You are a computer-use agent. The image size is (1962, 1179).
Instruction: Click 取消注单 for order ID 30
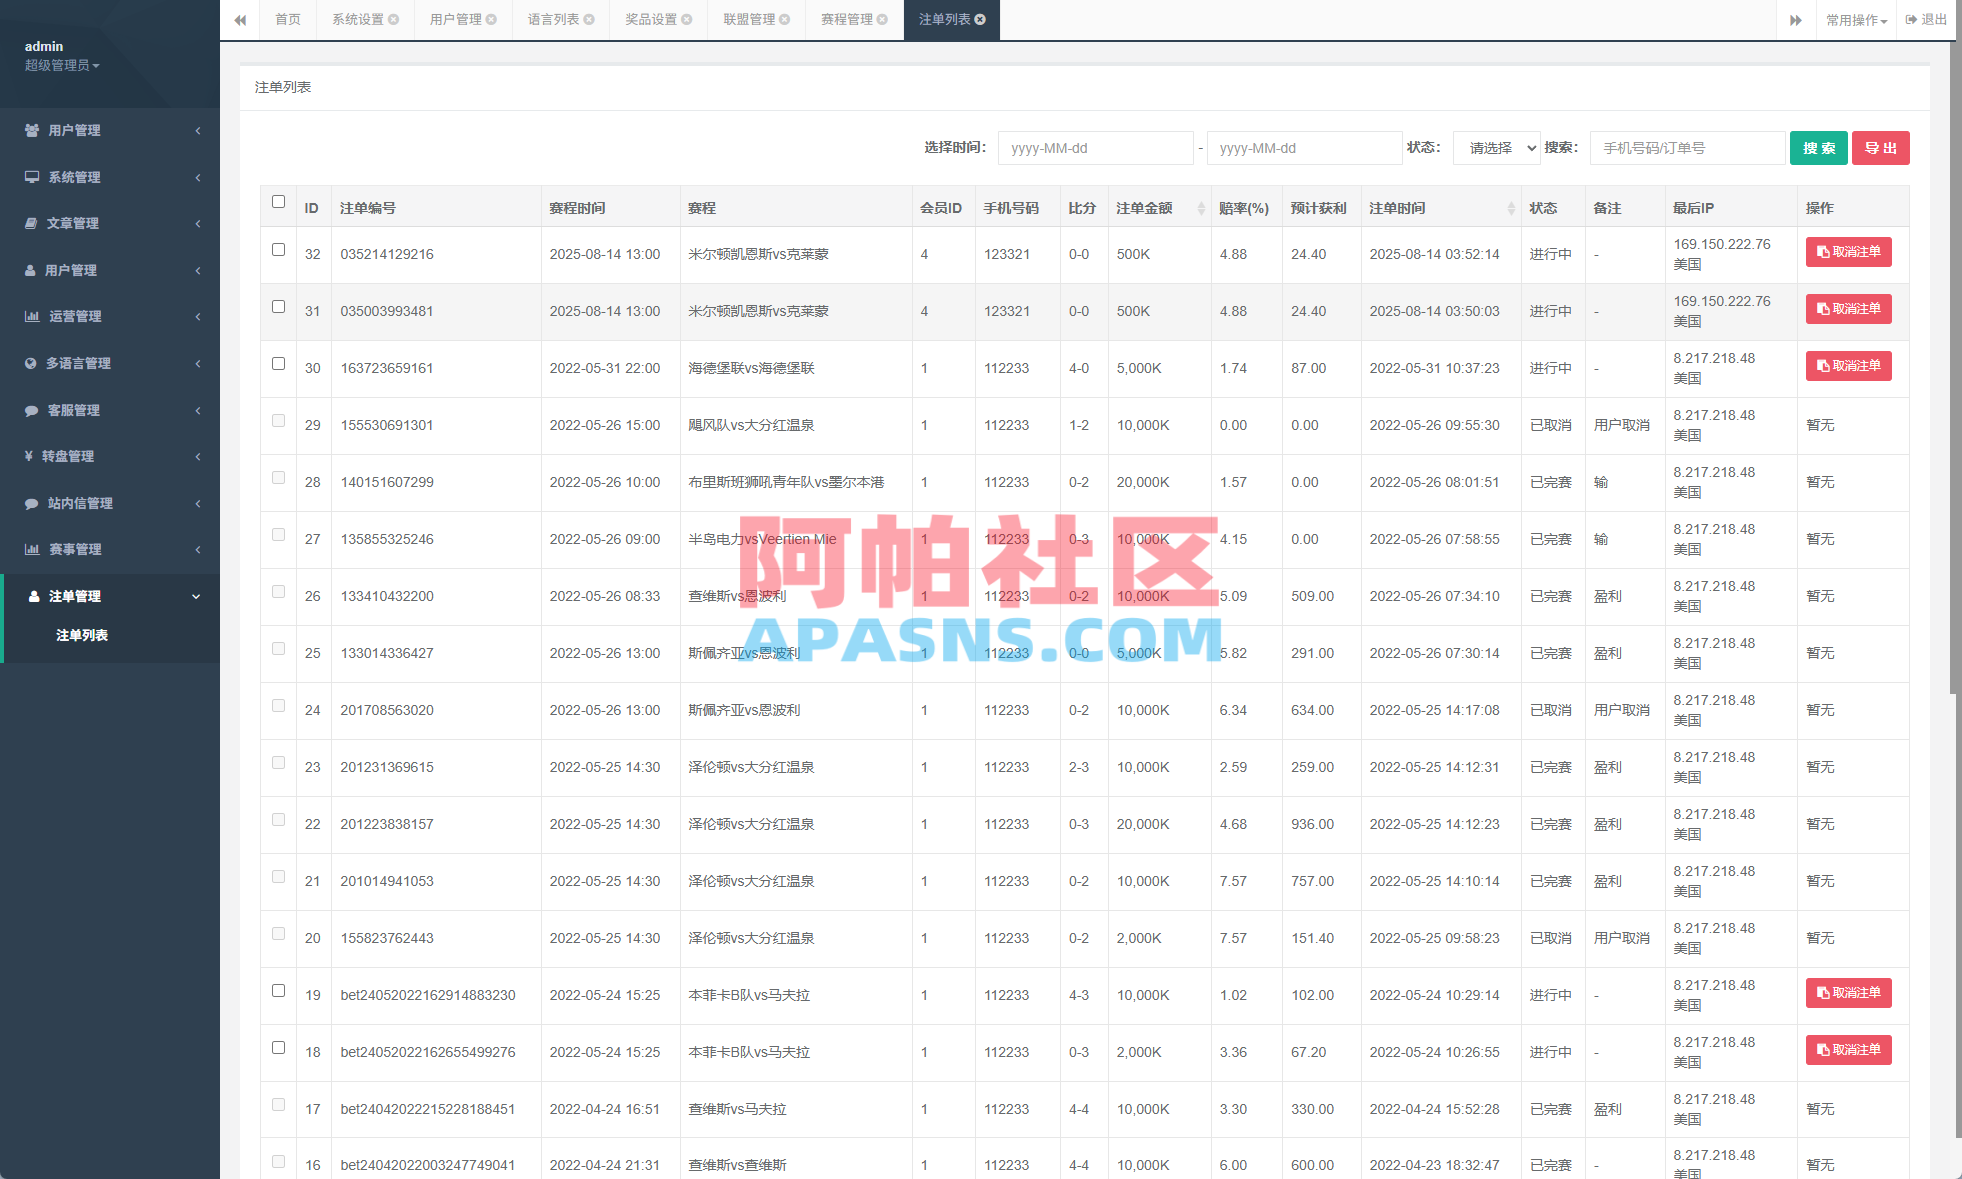[x=1848, y=366]
